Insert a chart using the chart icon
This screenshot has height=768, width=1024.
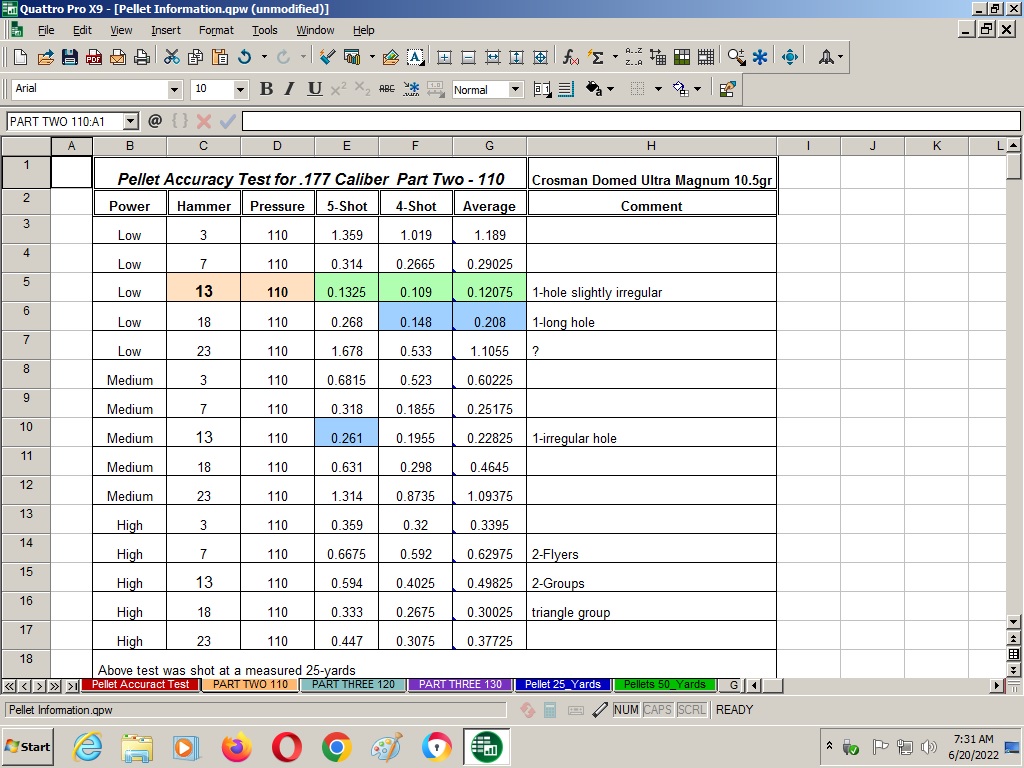pos(352,57)
